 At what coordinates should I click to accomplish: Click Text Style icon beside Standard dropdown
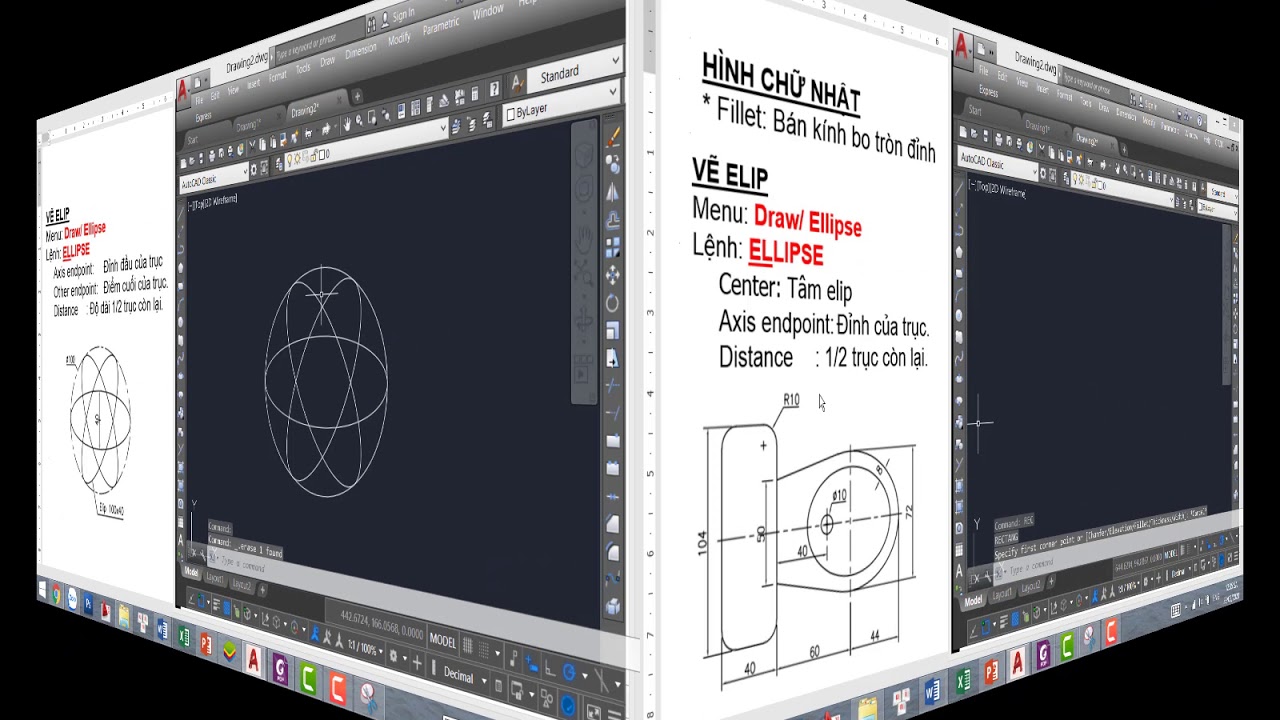(517, 83)
